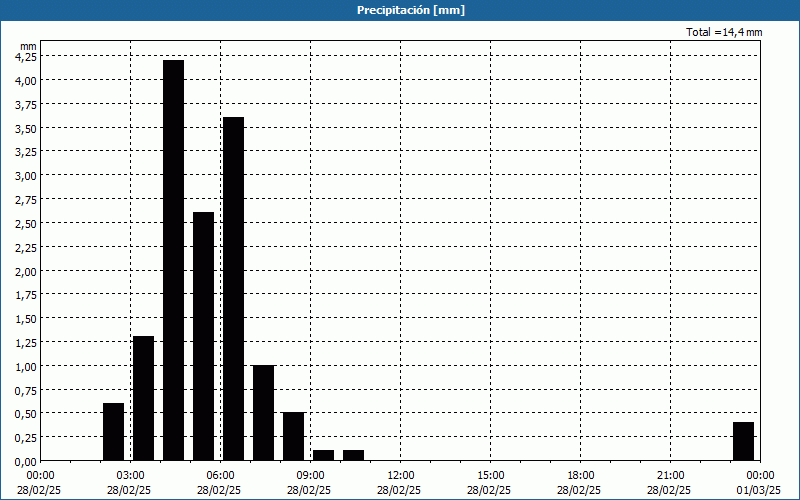The width and height of the screenshot is (800, 500).
Task: Click the 15:00 28/02/25 x-axis label
Action: [490, 483]
